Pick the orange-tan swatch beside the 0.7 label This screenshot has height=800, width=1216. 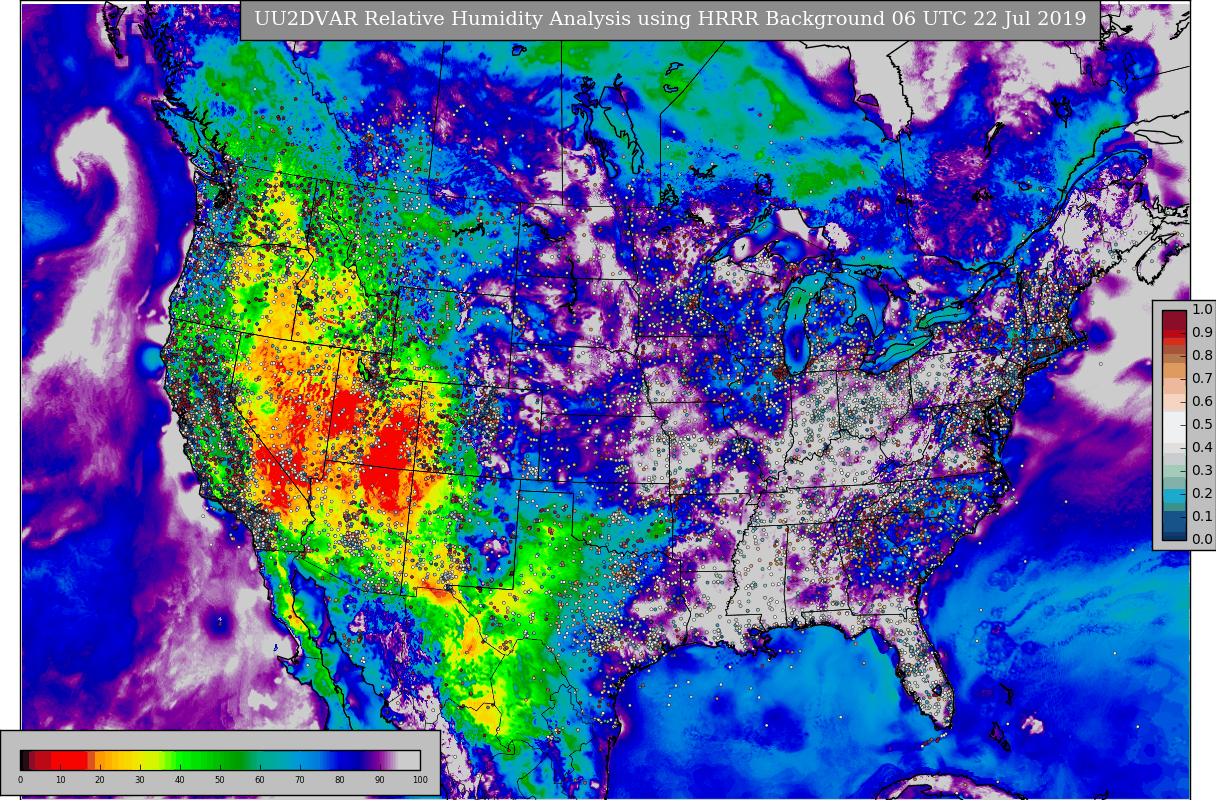tap(1174, 372)
